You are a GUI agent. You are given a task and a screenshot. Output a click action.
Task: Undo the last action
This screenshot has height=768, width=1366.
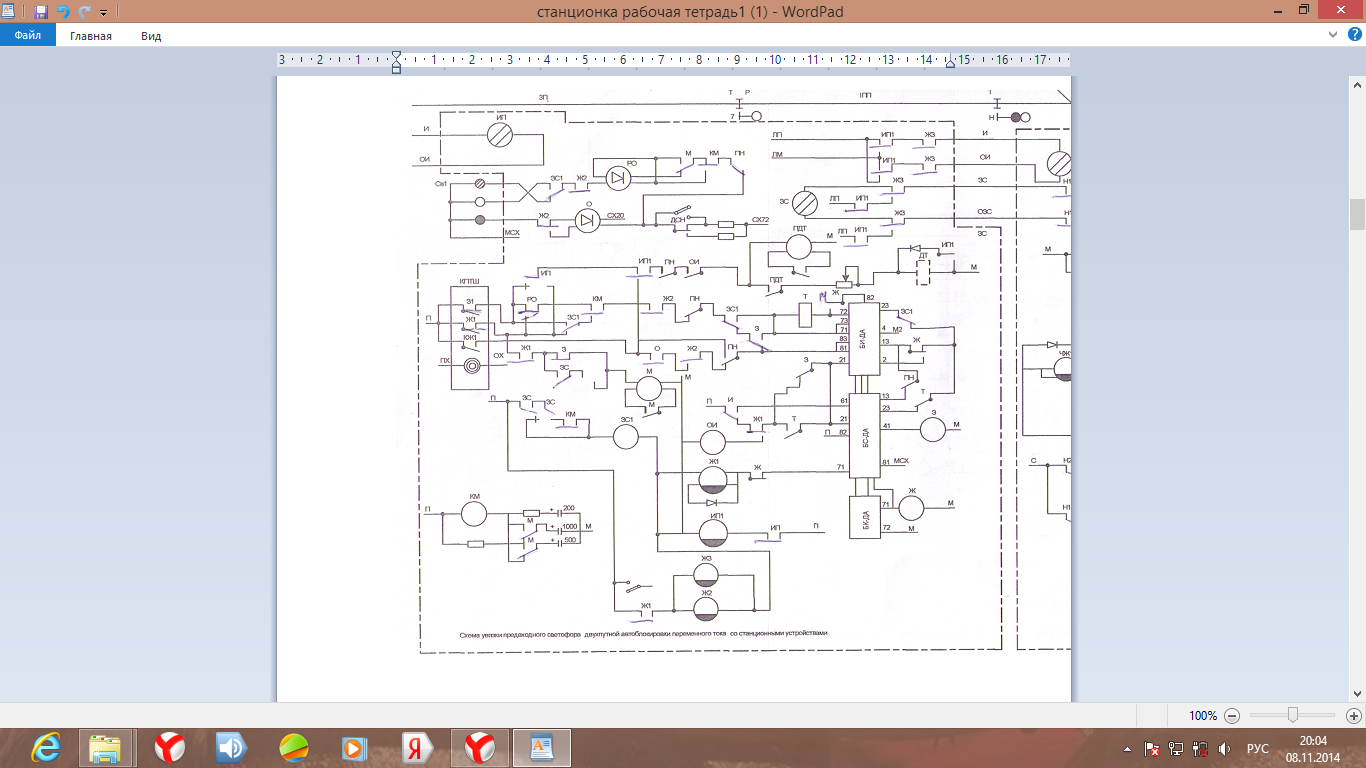(63, 12)
